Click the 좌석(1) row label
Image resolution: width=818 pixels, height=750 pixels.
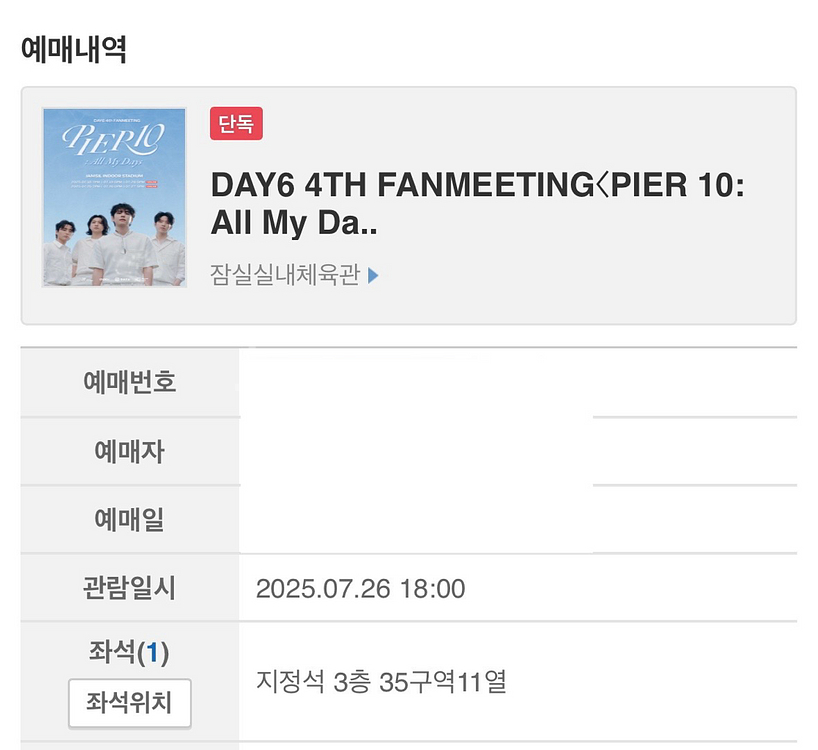pyautogui.click(x=129, y=652)
